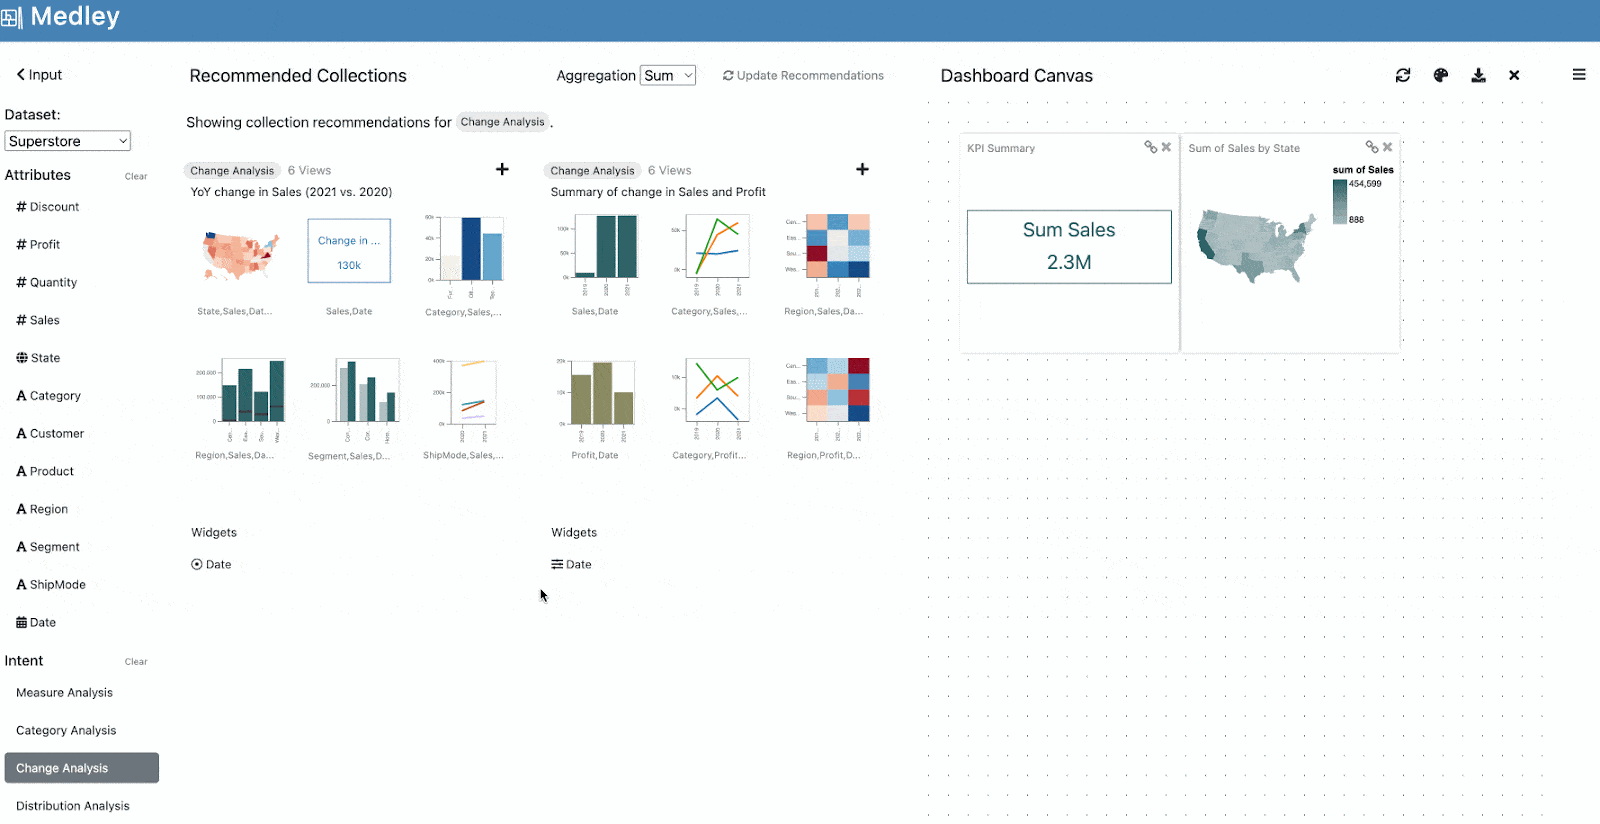Image resolution: width=1600 pixels, height=824 pixels.
Task: Open the color palette theme
Action: point(1441,75)
